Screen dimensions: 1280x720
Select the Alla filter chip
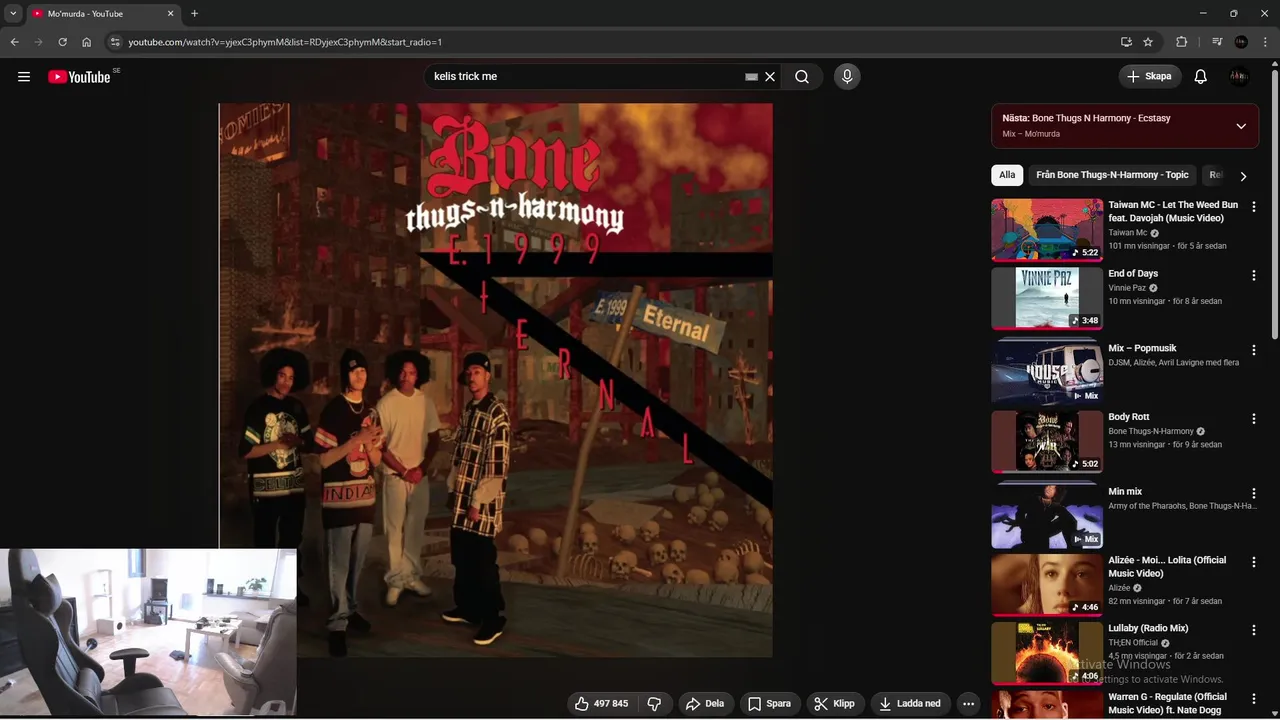1007,175
